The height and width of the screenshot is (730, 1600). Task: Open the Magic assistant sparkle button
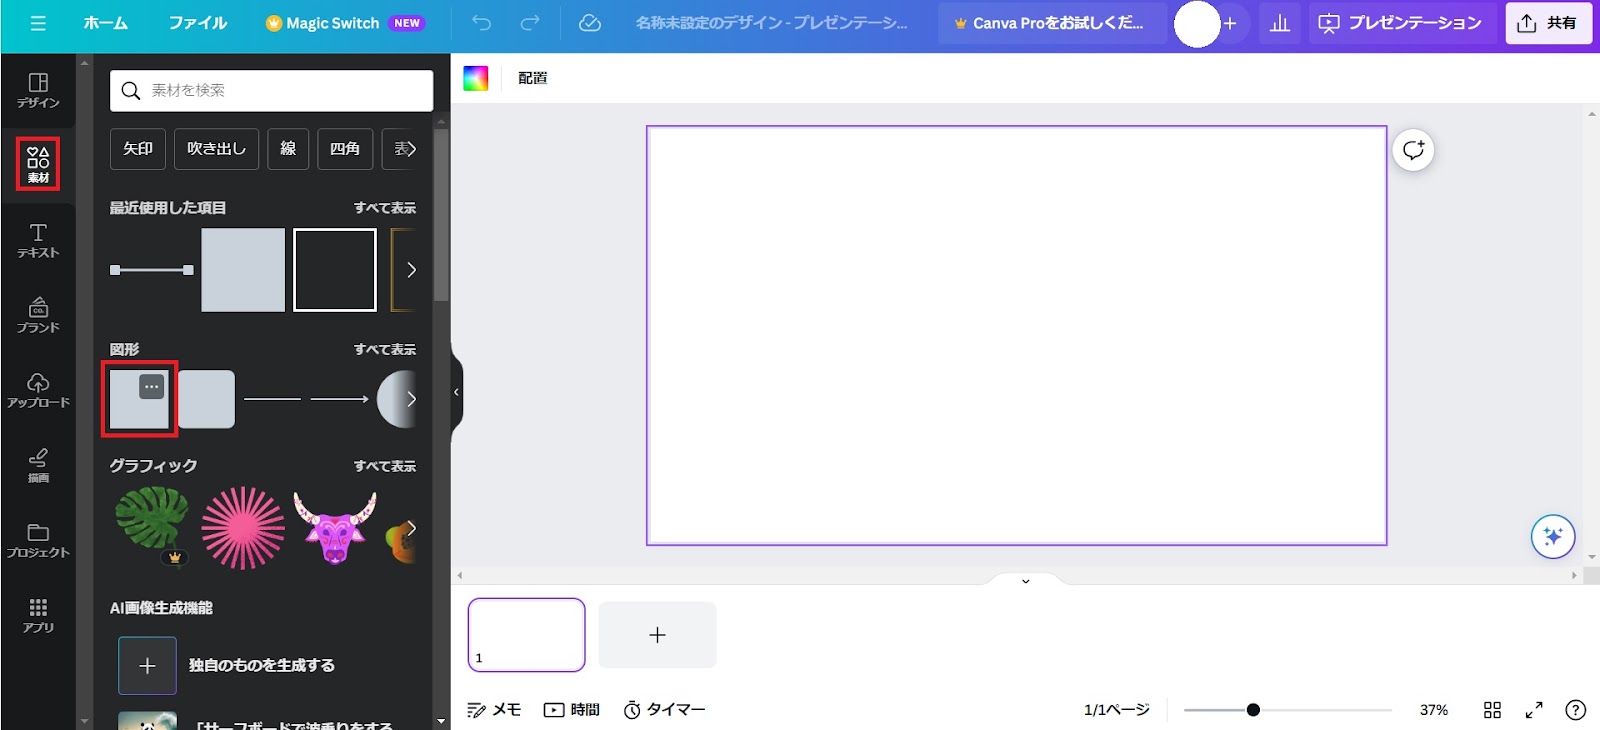tap(1552, 536)
